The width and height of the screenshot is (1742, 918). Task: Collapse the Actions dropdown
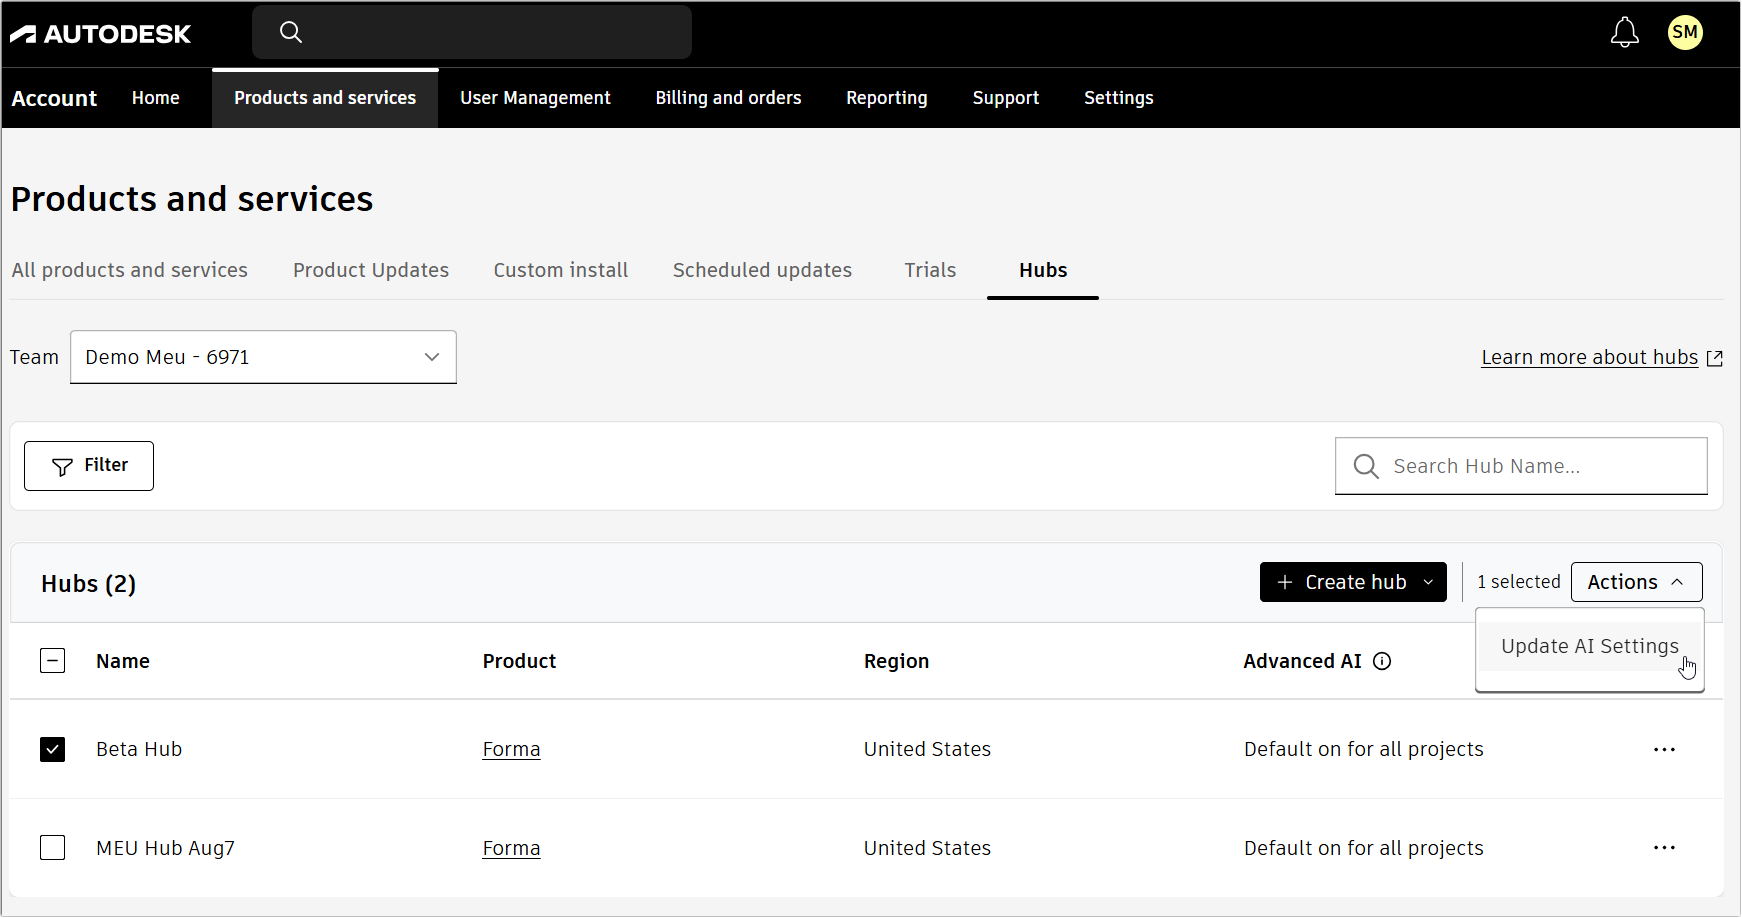1636,582
